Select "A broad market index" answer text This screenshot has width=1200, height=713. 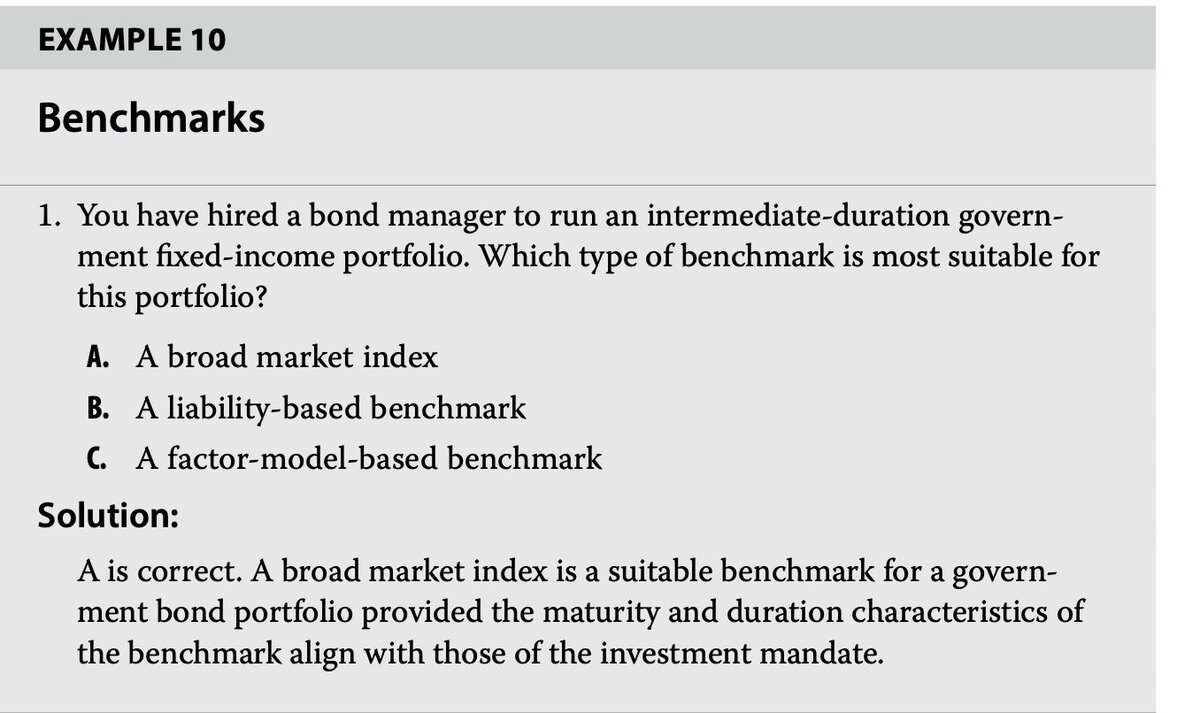click(287, 357)
